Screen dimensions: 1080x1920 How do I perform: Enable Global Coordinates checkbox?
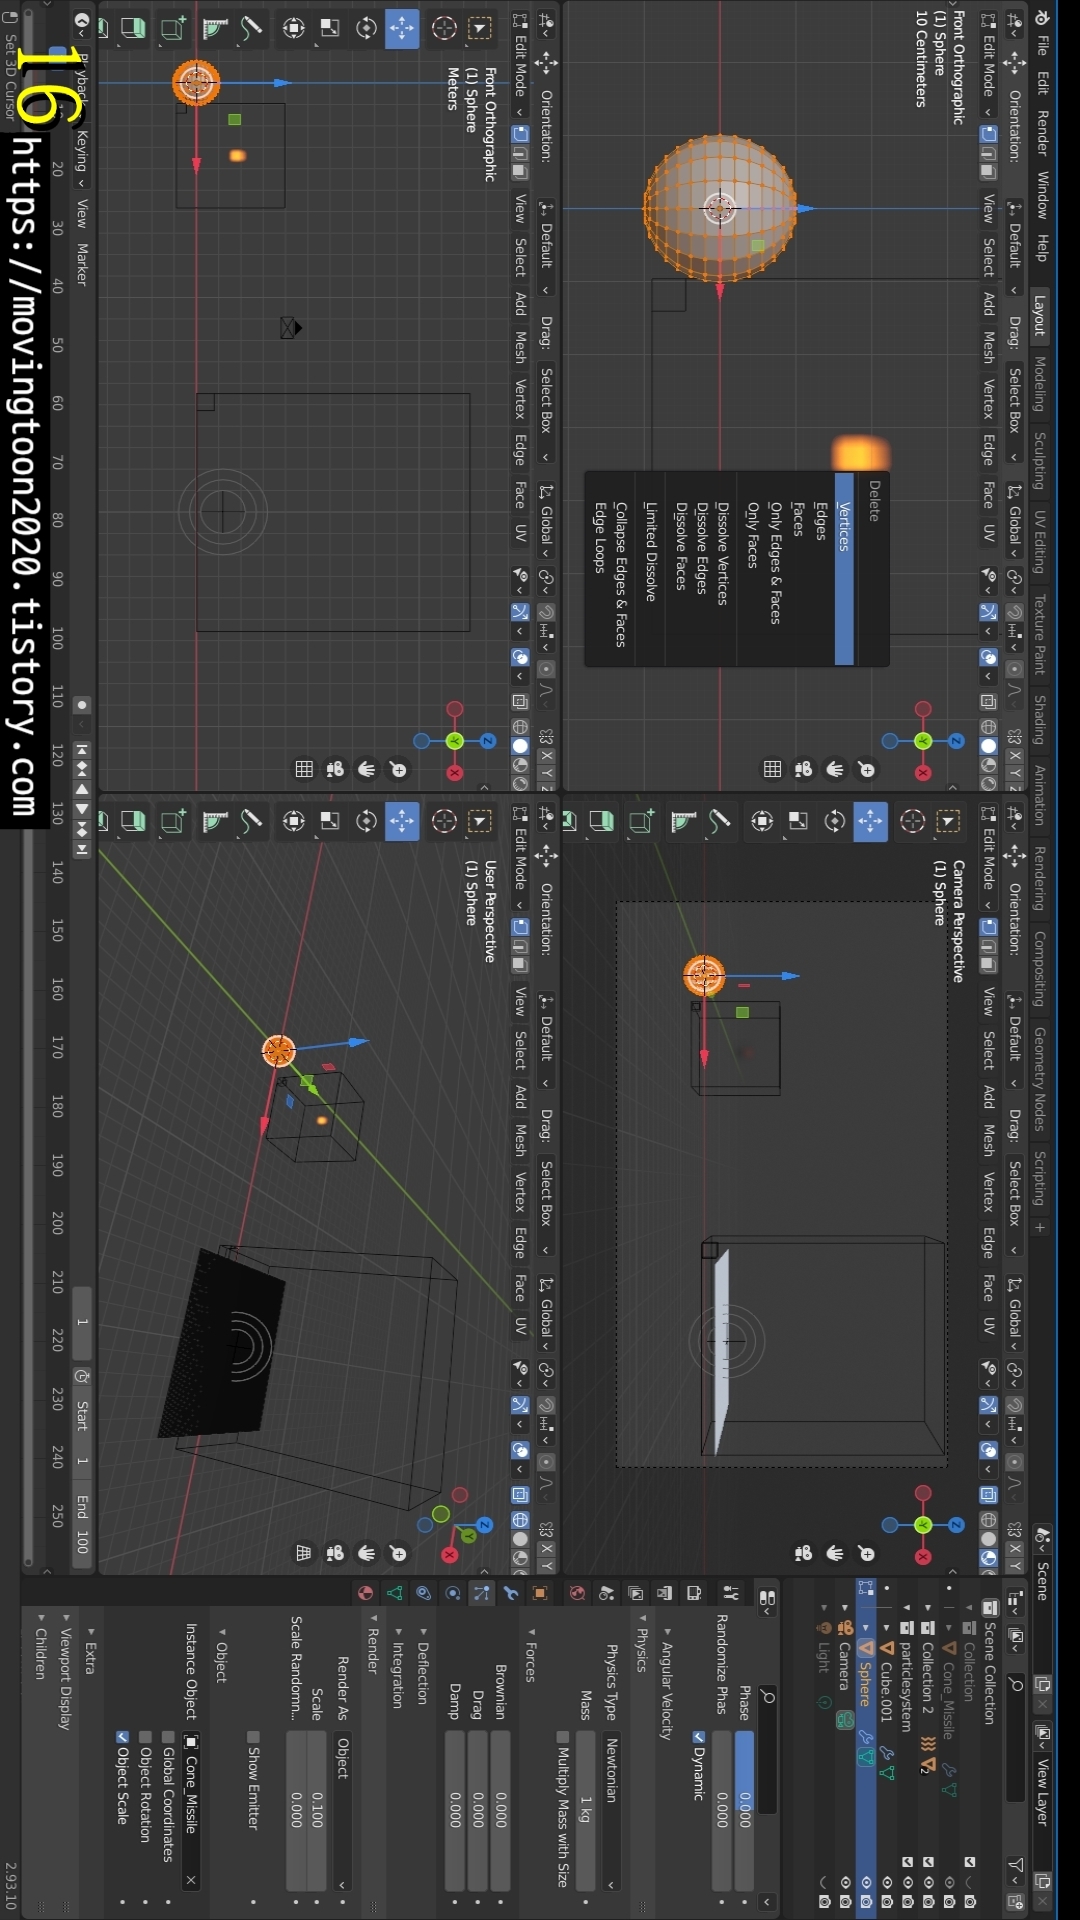[168, 1737]
